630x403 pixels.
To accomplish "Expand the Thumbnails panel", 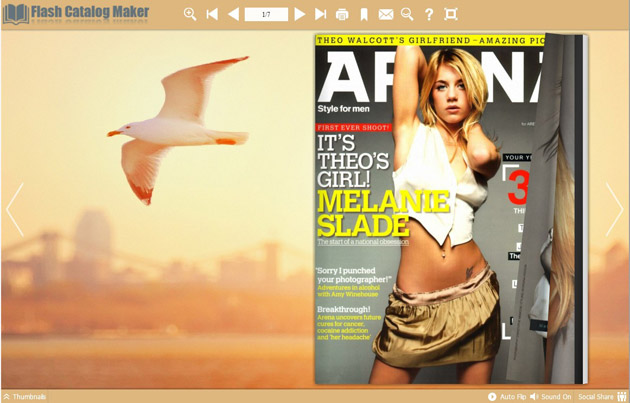I will pos(25,397).
